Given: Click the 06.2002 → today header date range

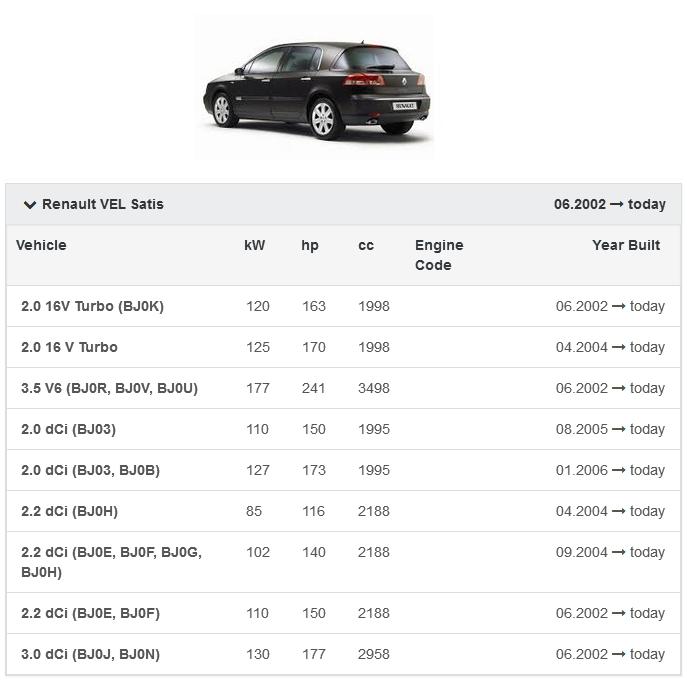Looking at the screenshot, I should pyautogui.click(x=610, y=204).
